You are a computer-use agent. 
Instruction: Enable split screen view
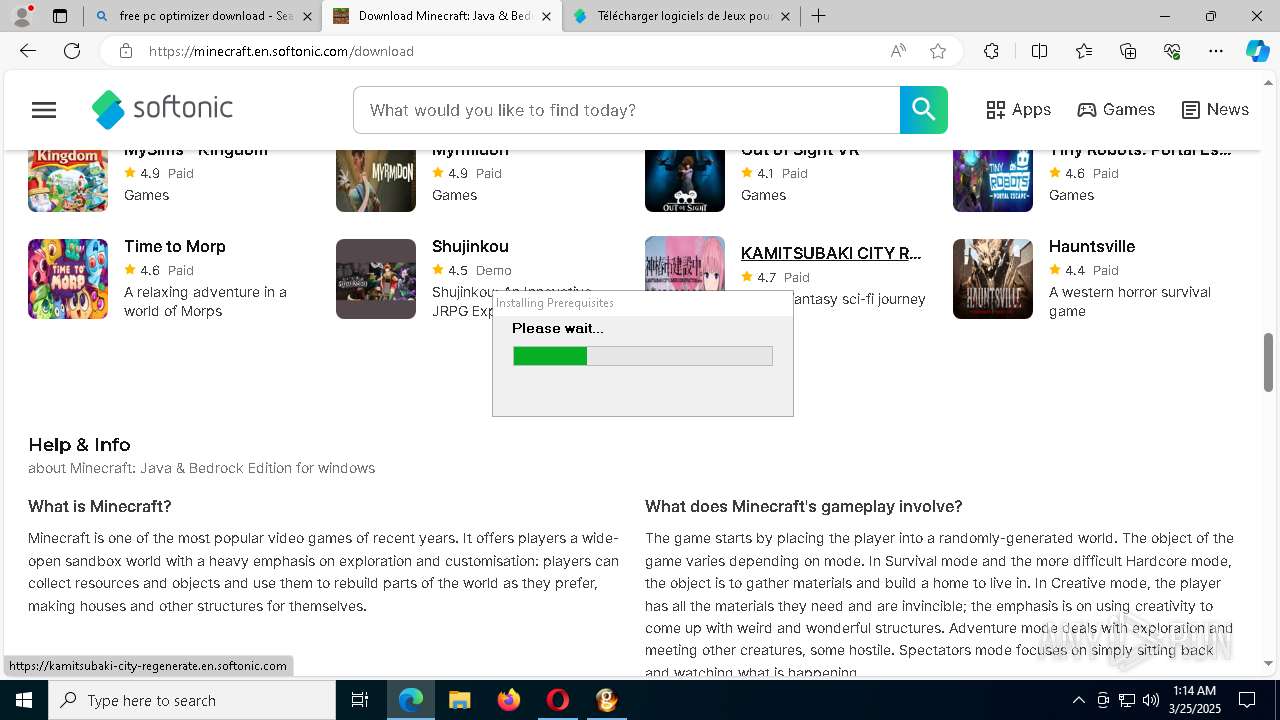(x=1039, y=51)
